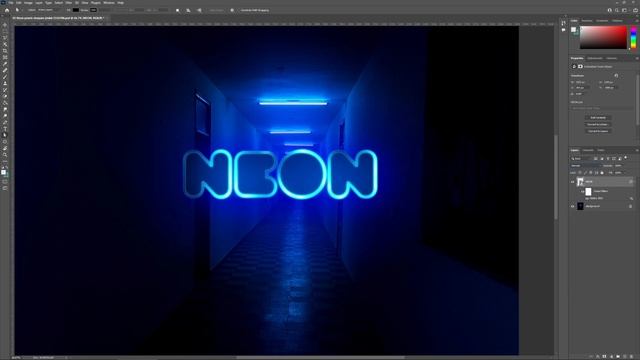Click the create new layer icon
640x360 pixels.
[624, 356]
